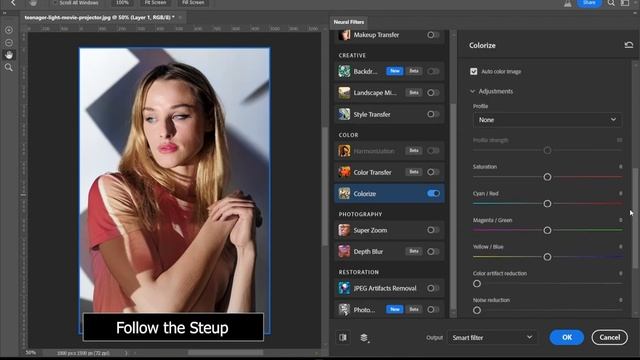Select the teenager-light-movie-projector.jpg document tab
Viewport: 640px width, 360px height.
click(x=100, y=18)
